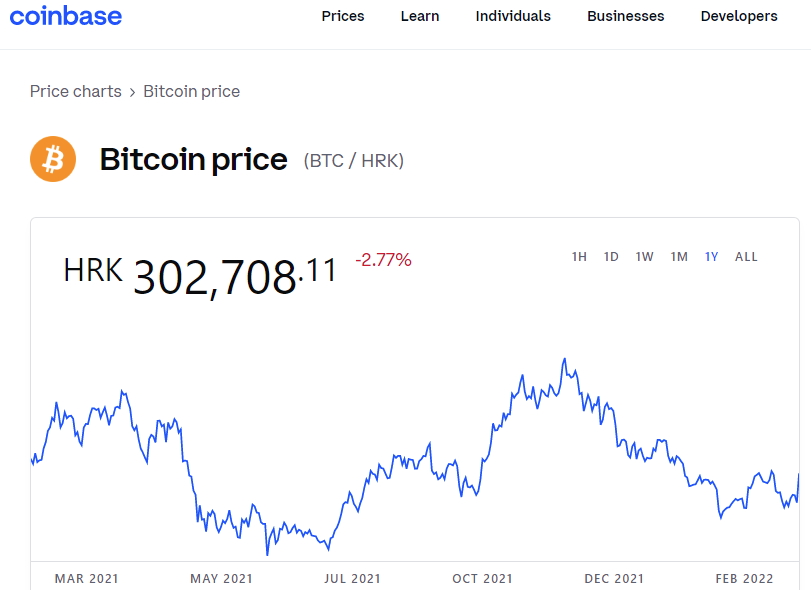Select the 1Y time range
The height and width of the screenshot is (590, 811).
click(x=711, y=257)
